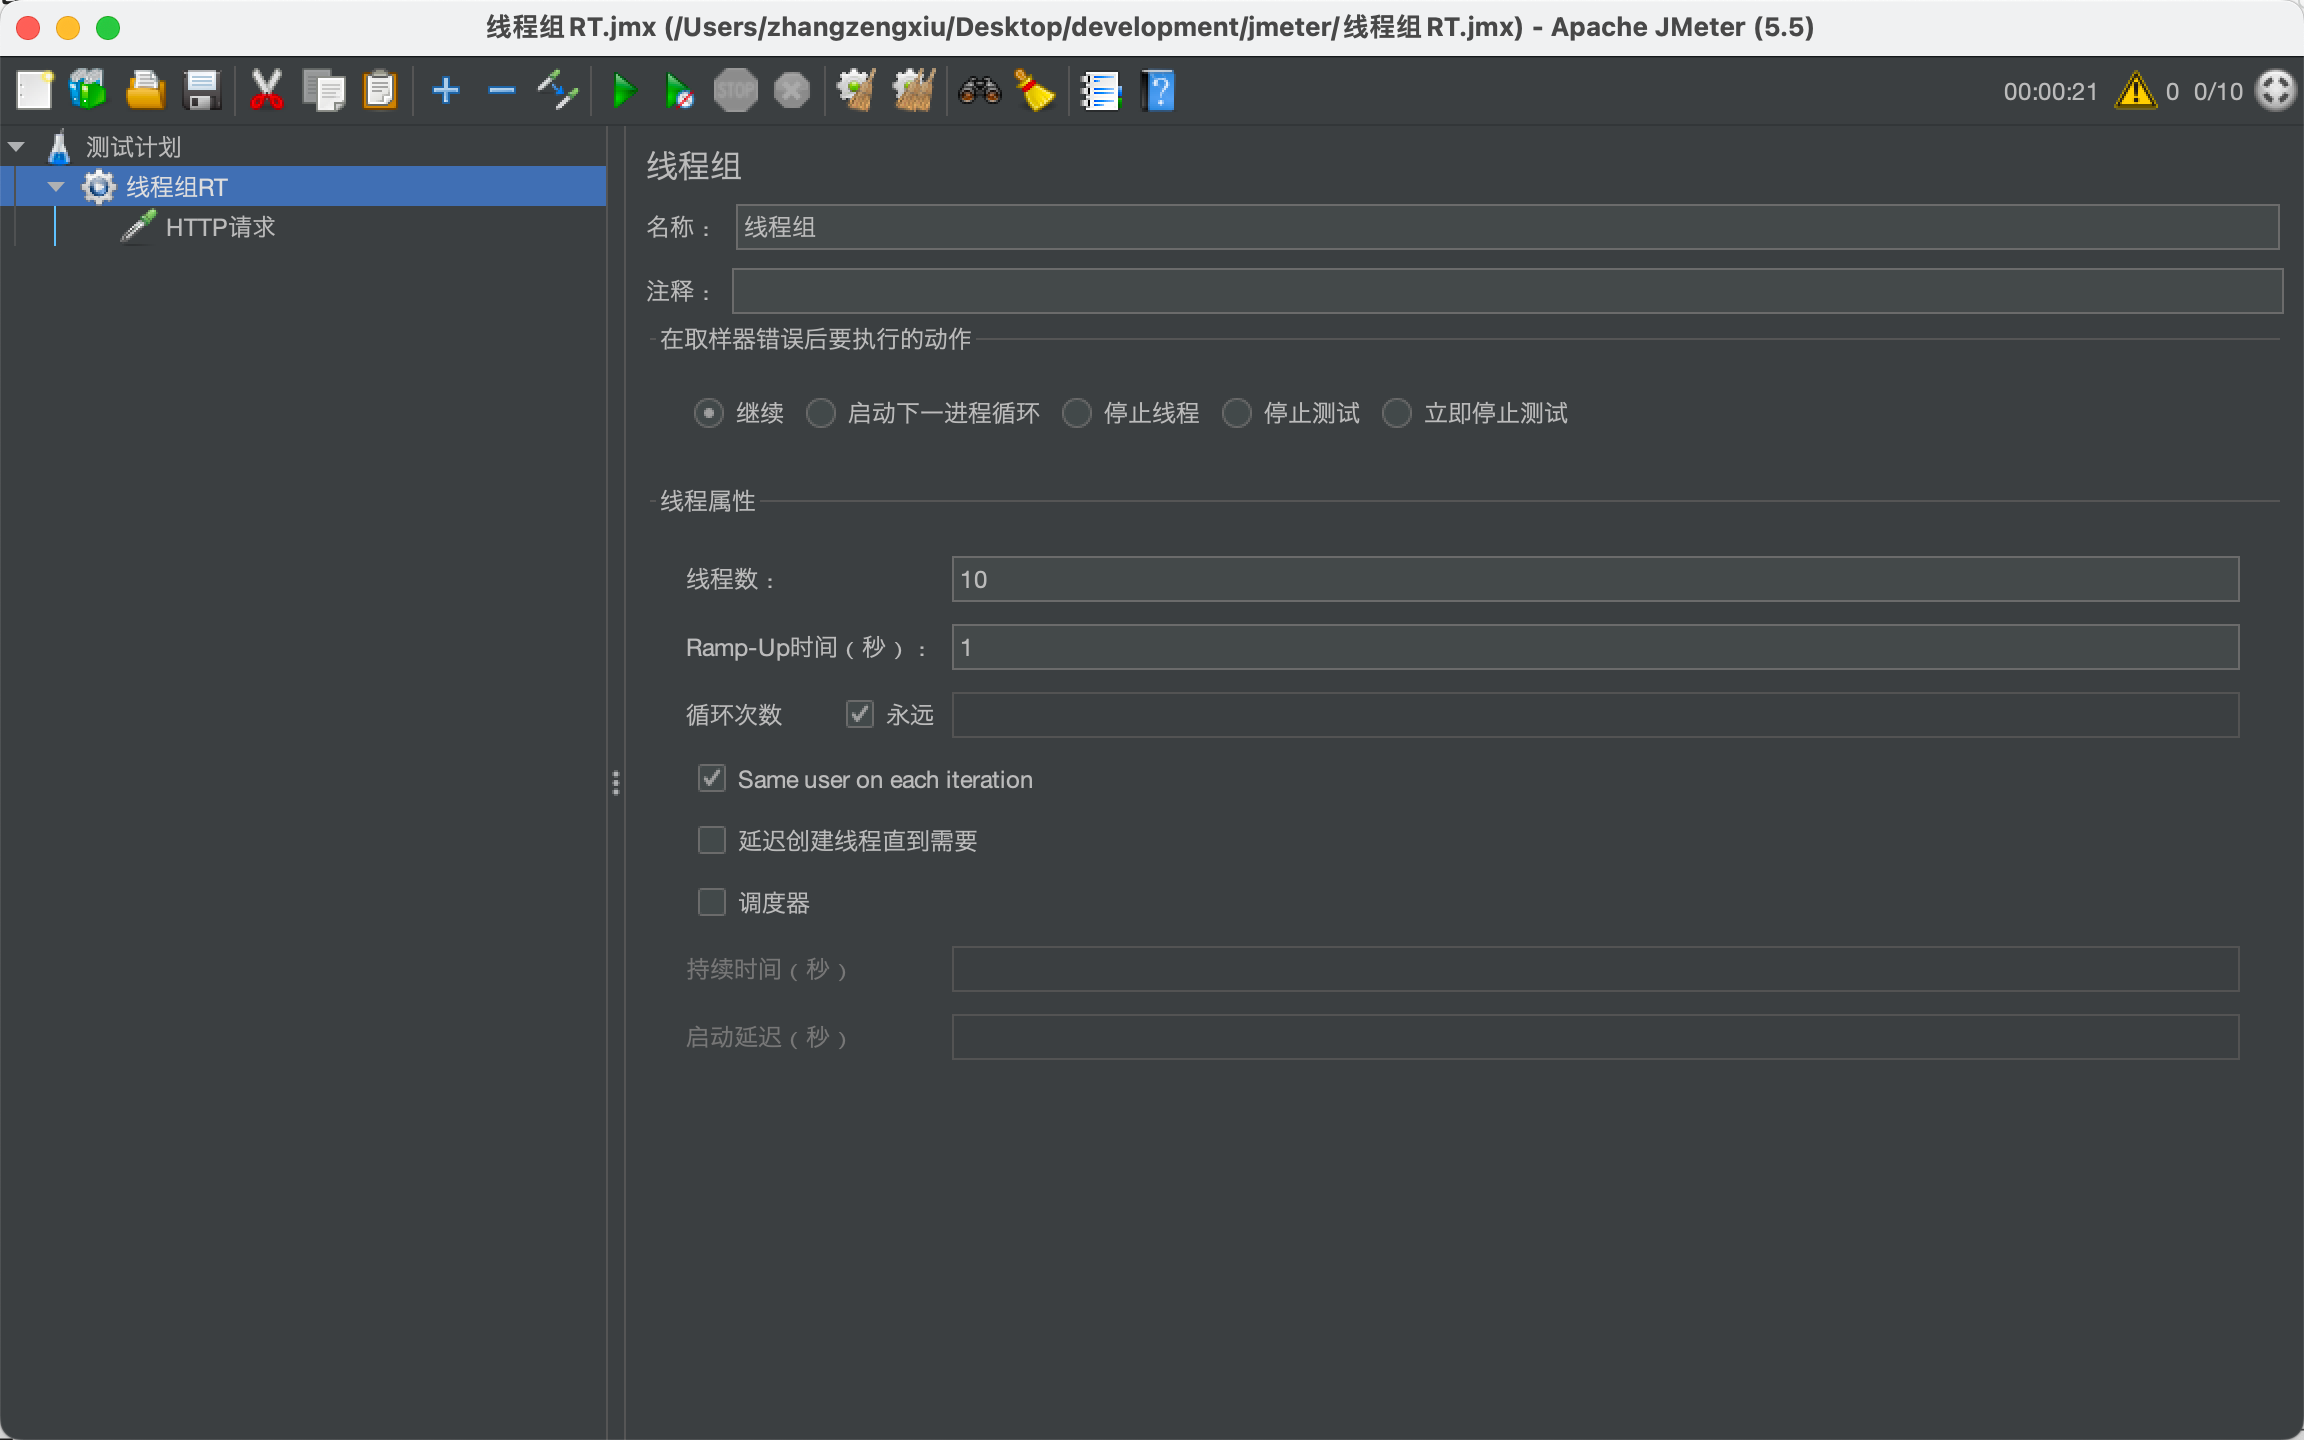Shutdown threads with gray X icon
The height and width of the screenshot is (1440, 2304).
tap(792, 91)
